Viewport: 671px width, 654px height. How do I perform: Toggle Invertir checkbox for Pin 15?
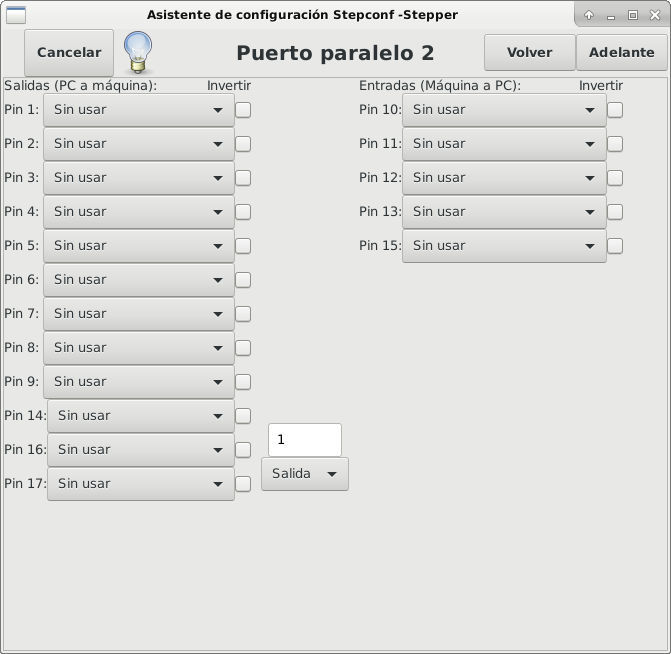615,246
